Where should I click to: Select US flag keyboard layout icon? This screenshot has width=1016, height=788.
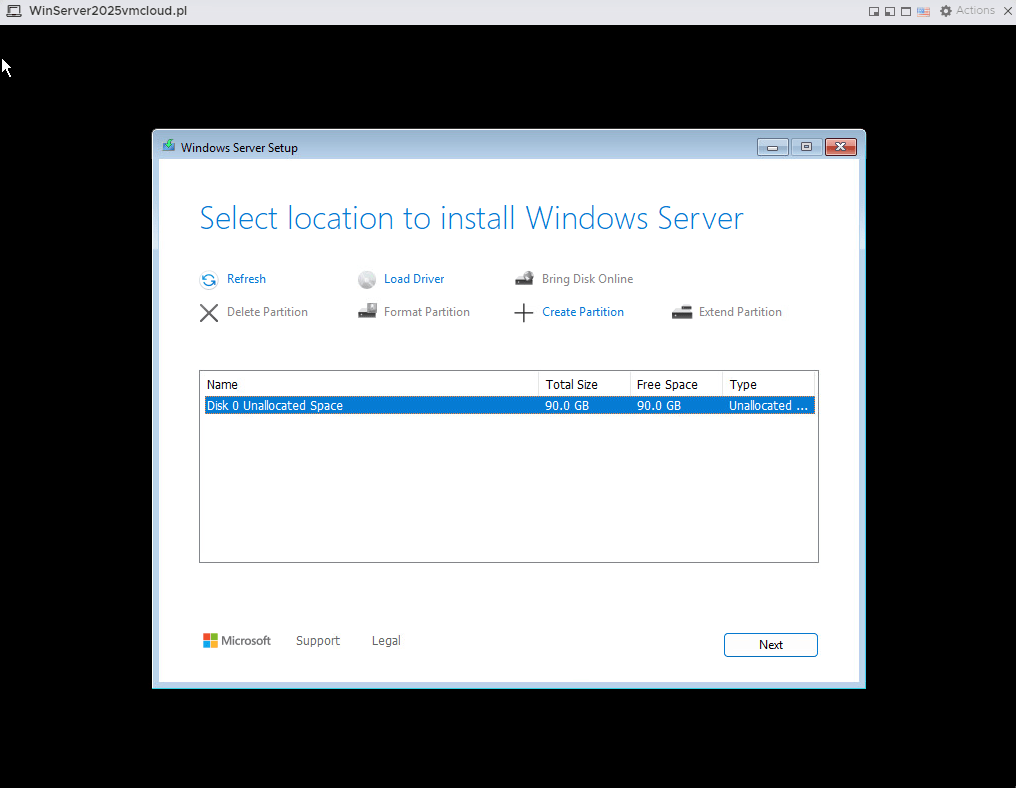tap(922, 11)
